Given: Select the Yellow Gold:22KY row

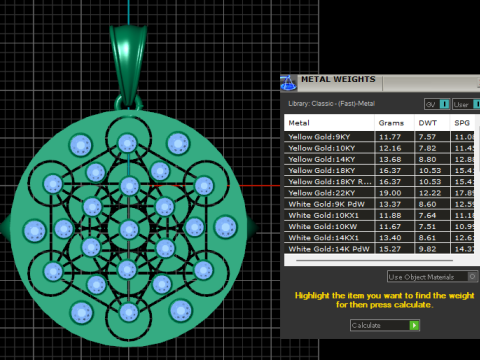Looking at the screenshot, I should [x=379, y=193].
